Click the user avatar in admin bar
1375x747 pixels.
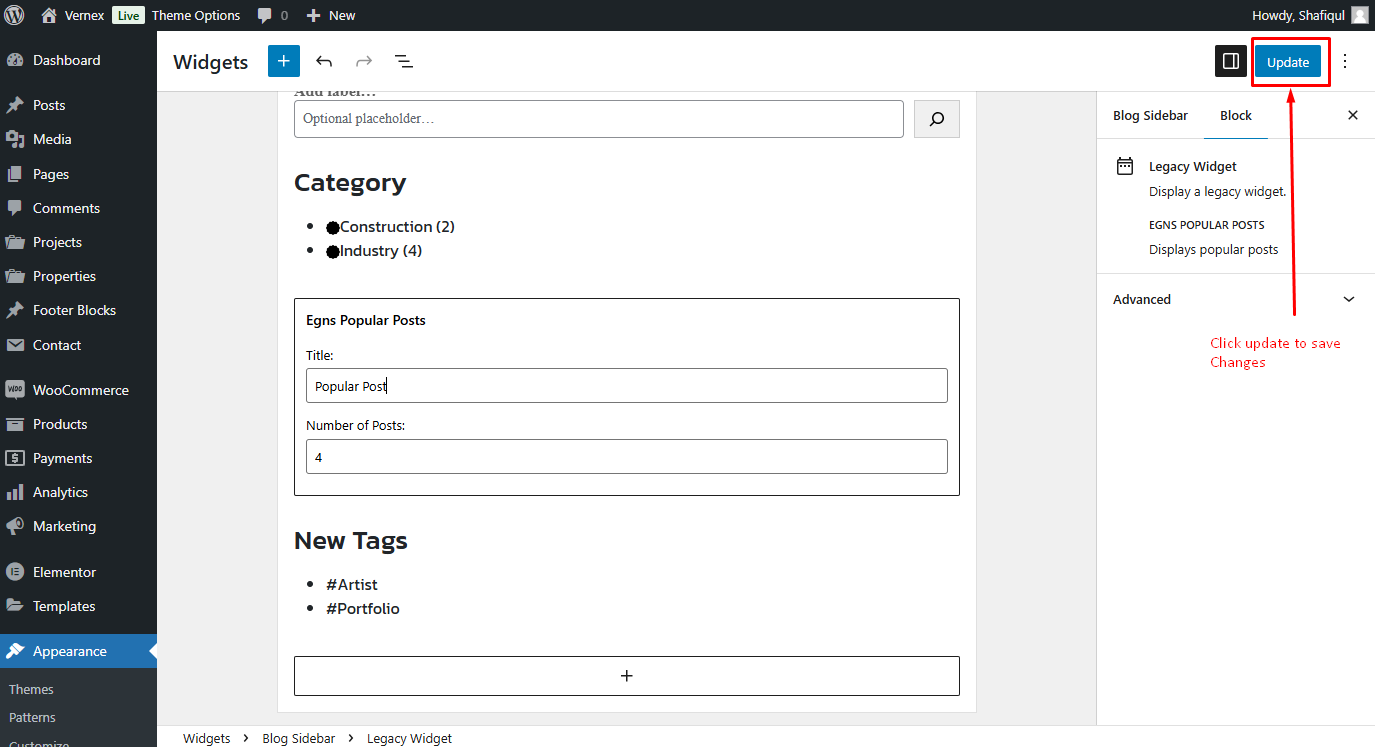(x=1360, y=15)
